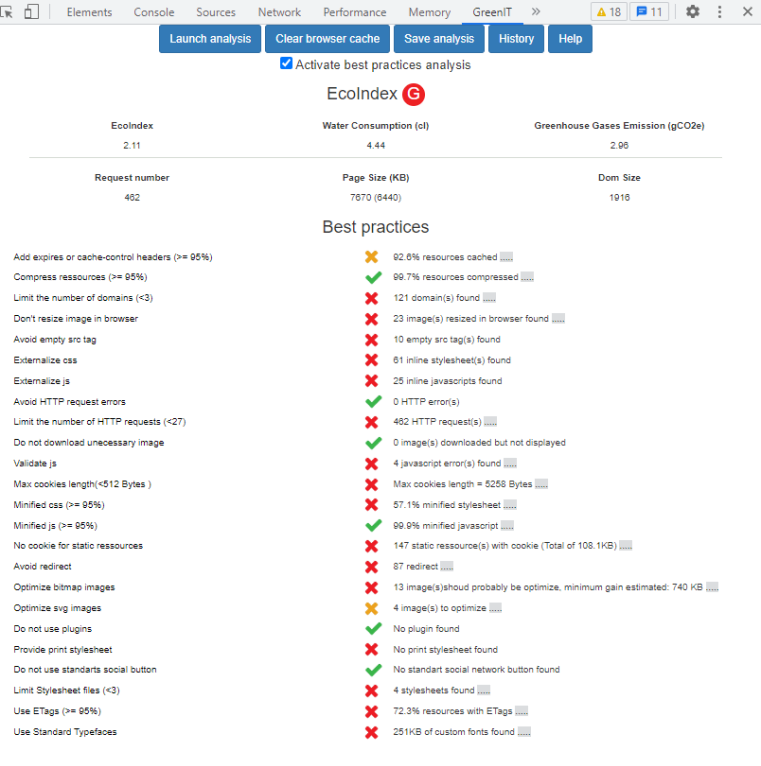Expand details after 462 HTTP request(s)
Screen dimensions: 761x766
(x=491, y=422)
